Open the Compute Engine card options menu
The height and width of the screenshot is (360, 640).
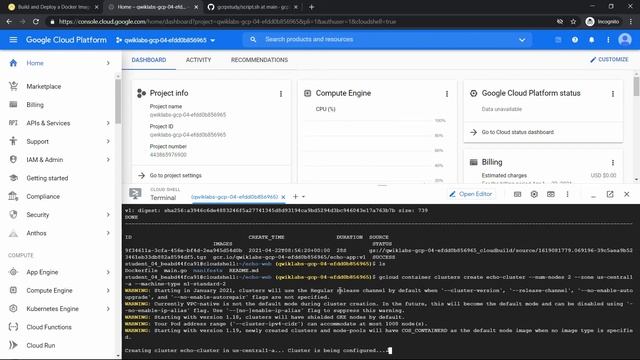[x=447, y=94]
